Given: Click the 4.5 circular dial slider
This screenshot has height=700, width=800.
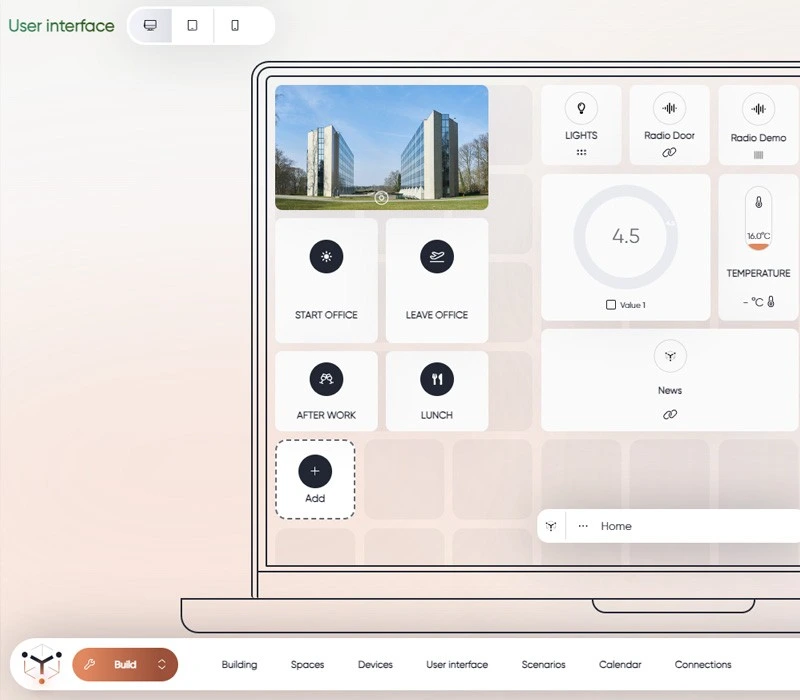Looking at the screenshot, I should [626, 237].
